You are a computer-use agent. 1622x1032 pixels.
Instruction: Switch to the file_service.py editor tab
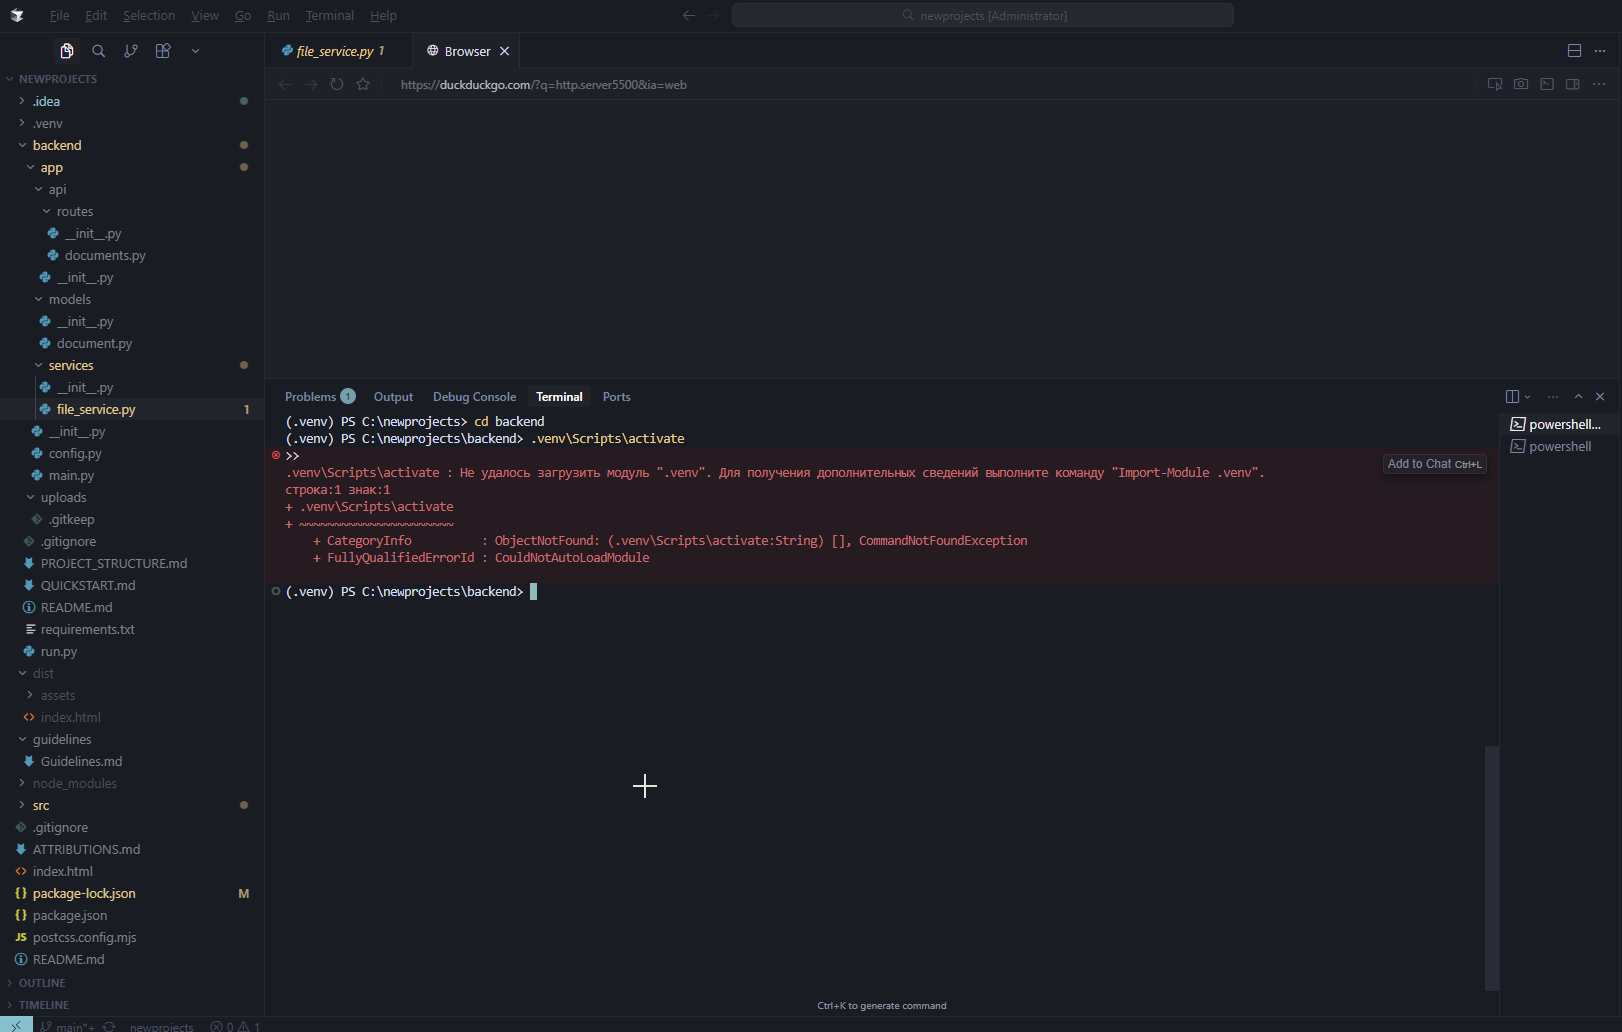click(x=340, y=51)
